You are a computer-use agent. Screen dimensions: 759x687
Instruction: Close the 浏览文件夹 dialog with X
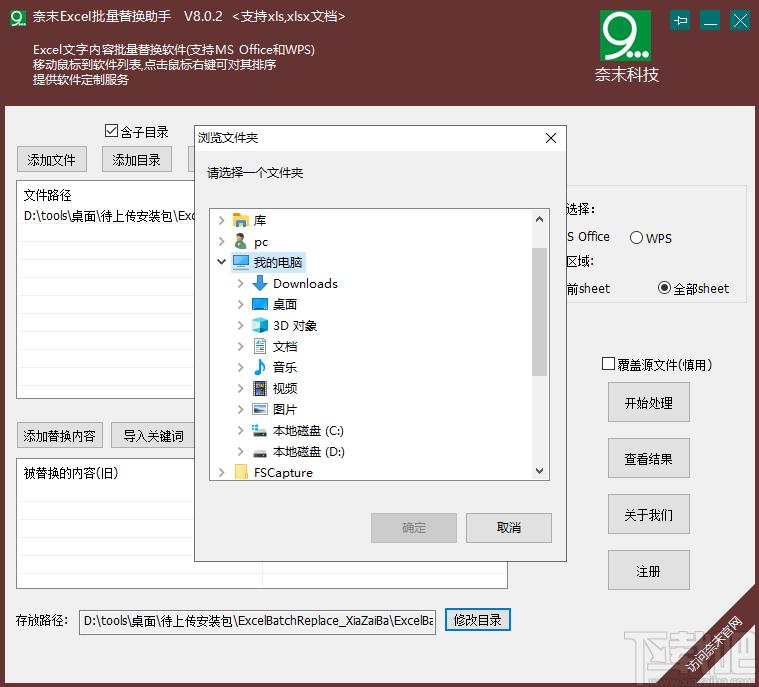tap(550, 138)
